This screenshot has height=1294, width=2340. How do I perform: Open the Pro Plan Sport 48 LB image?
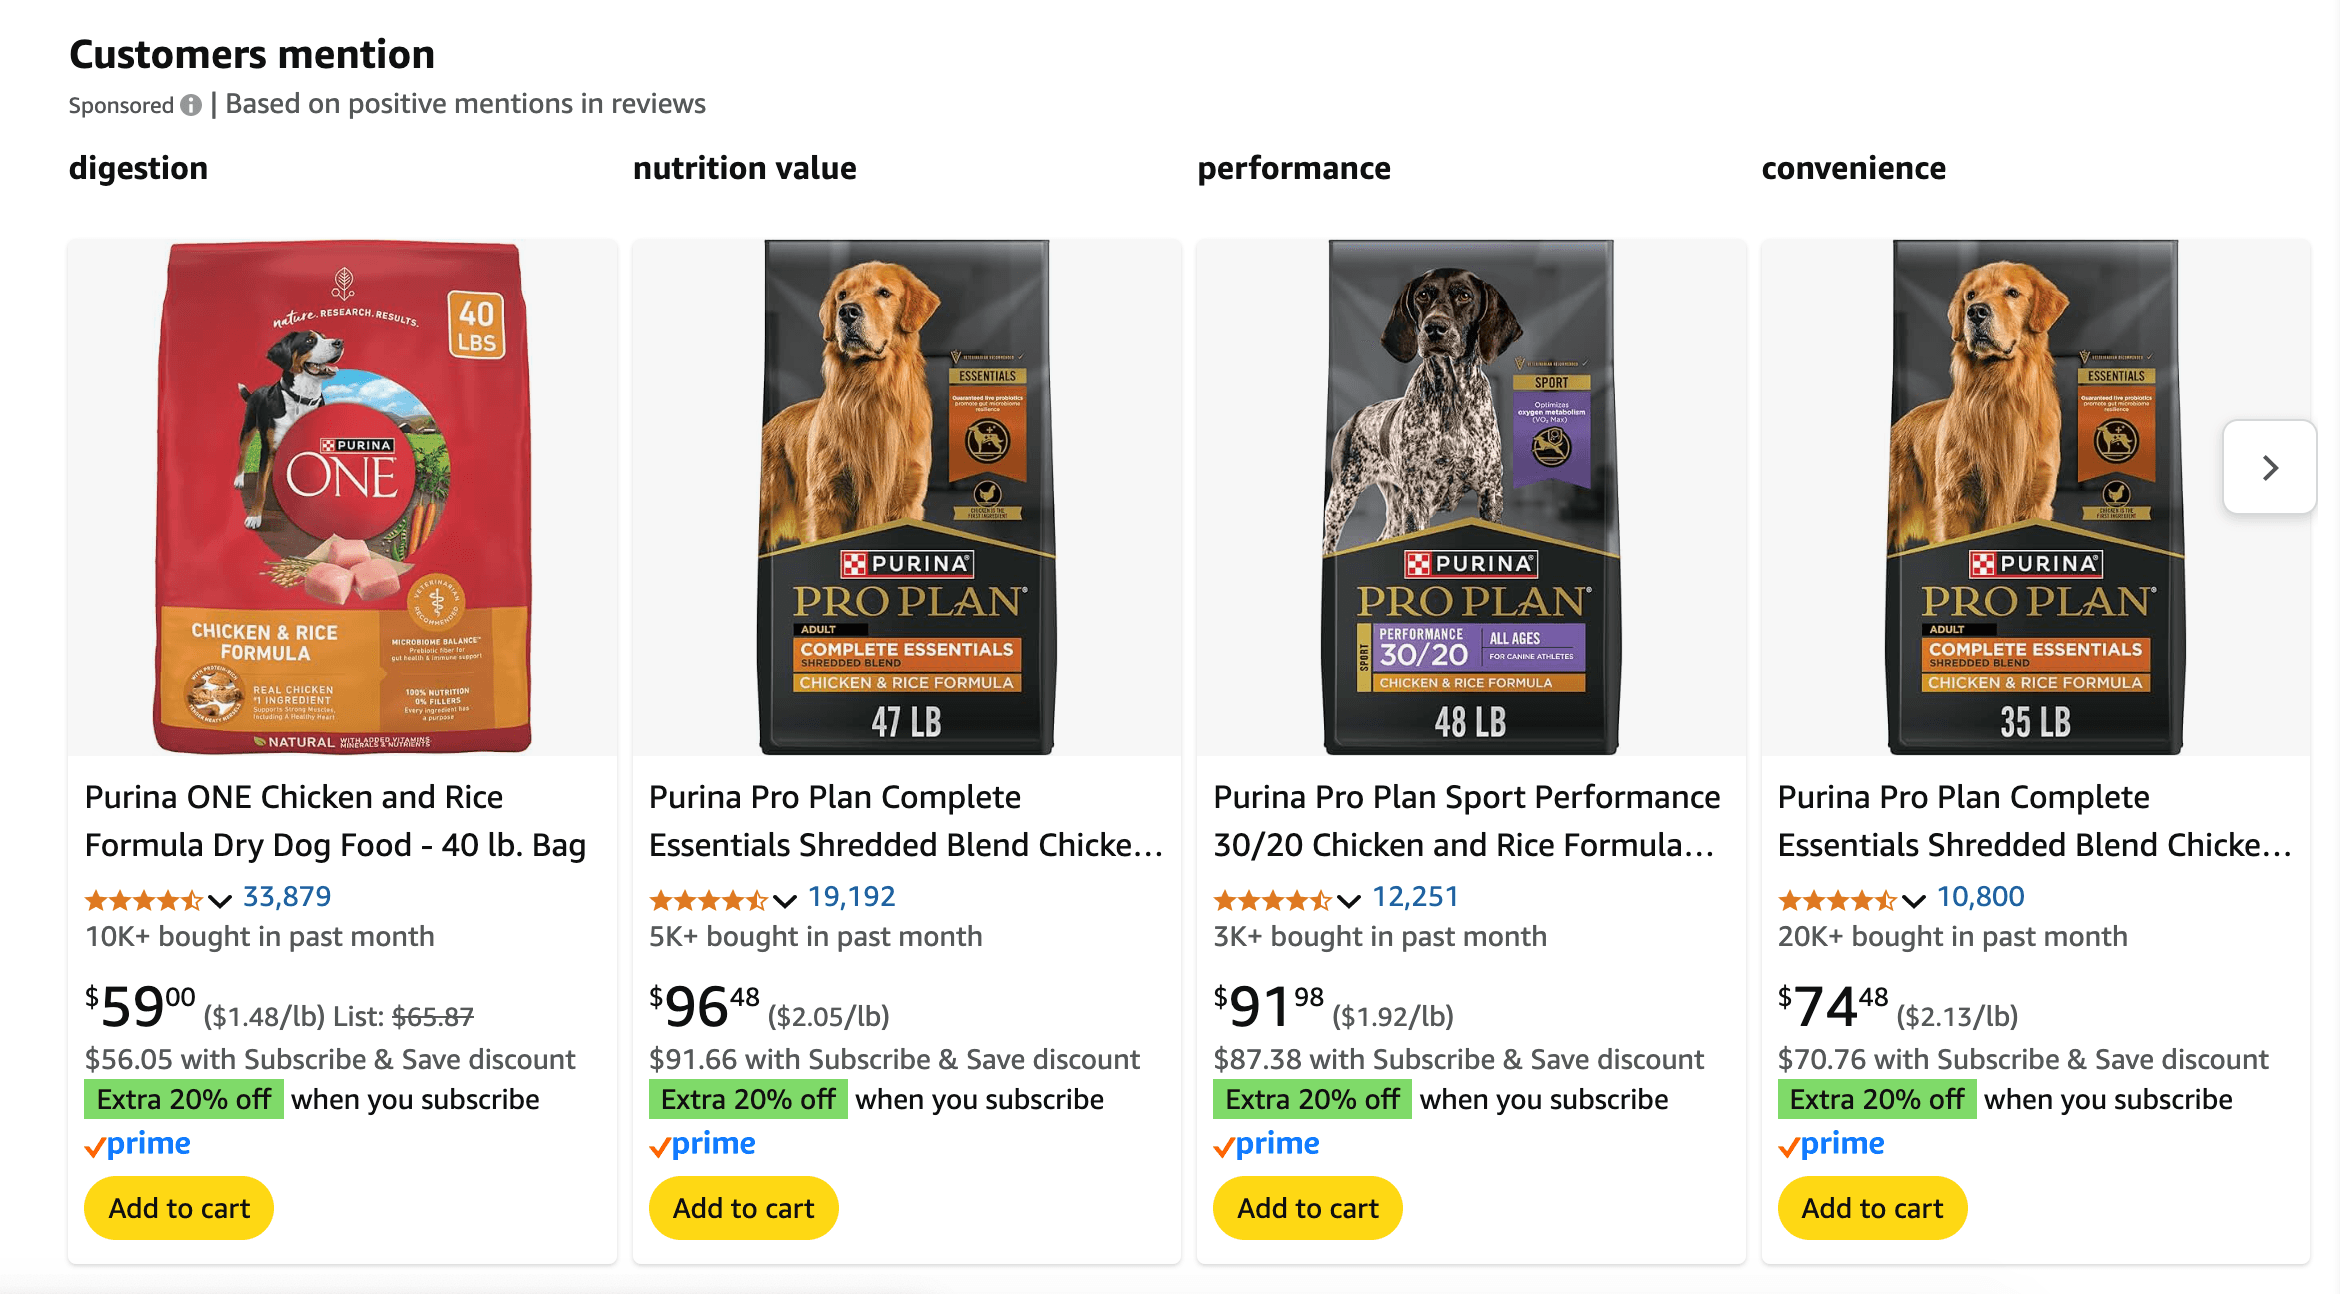tap(1471, 497)
